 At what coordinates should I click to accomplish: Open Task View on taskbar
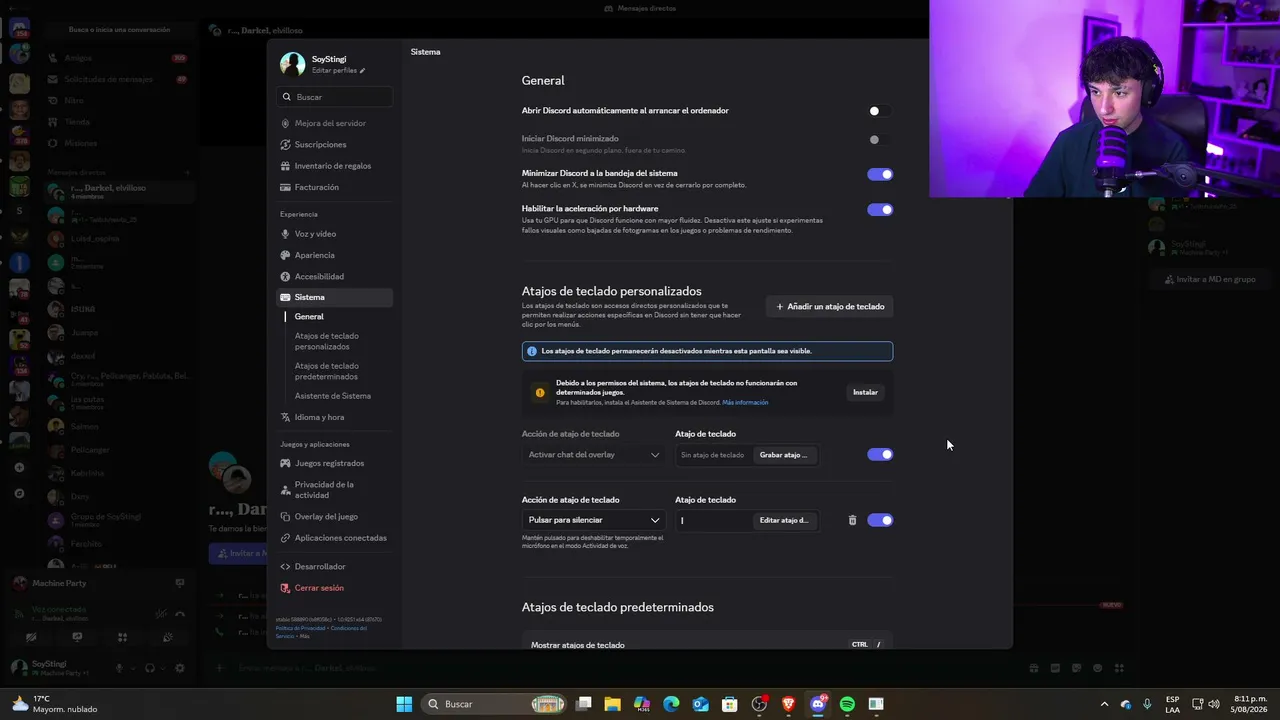[584, 704]
